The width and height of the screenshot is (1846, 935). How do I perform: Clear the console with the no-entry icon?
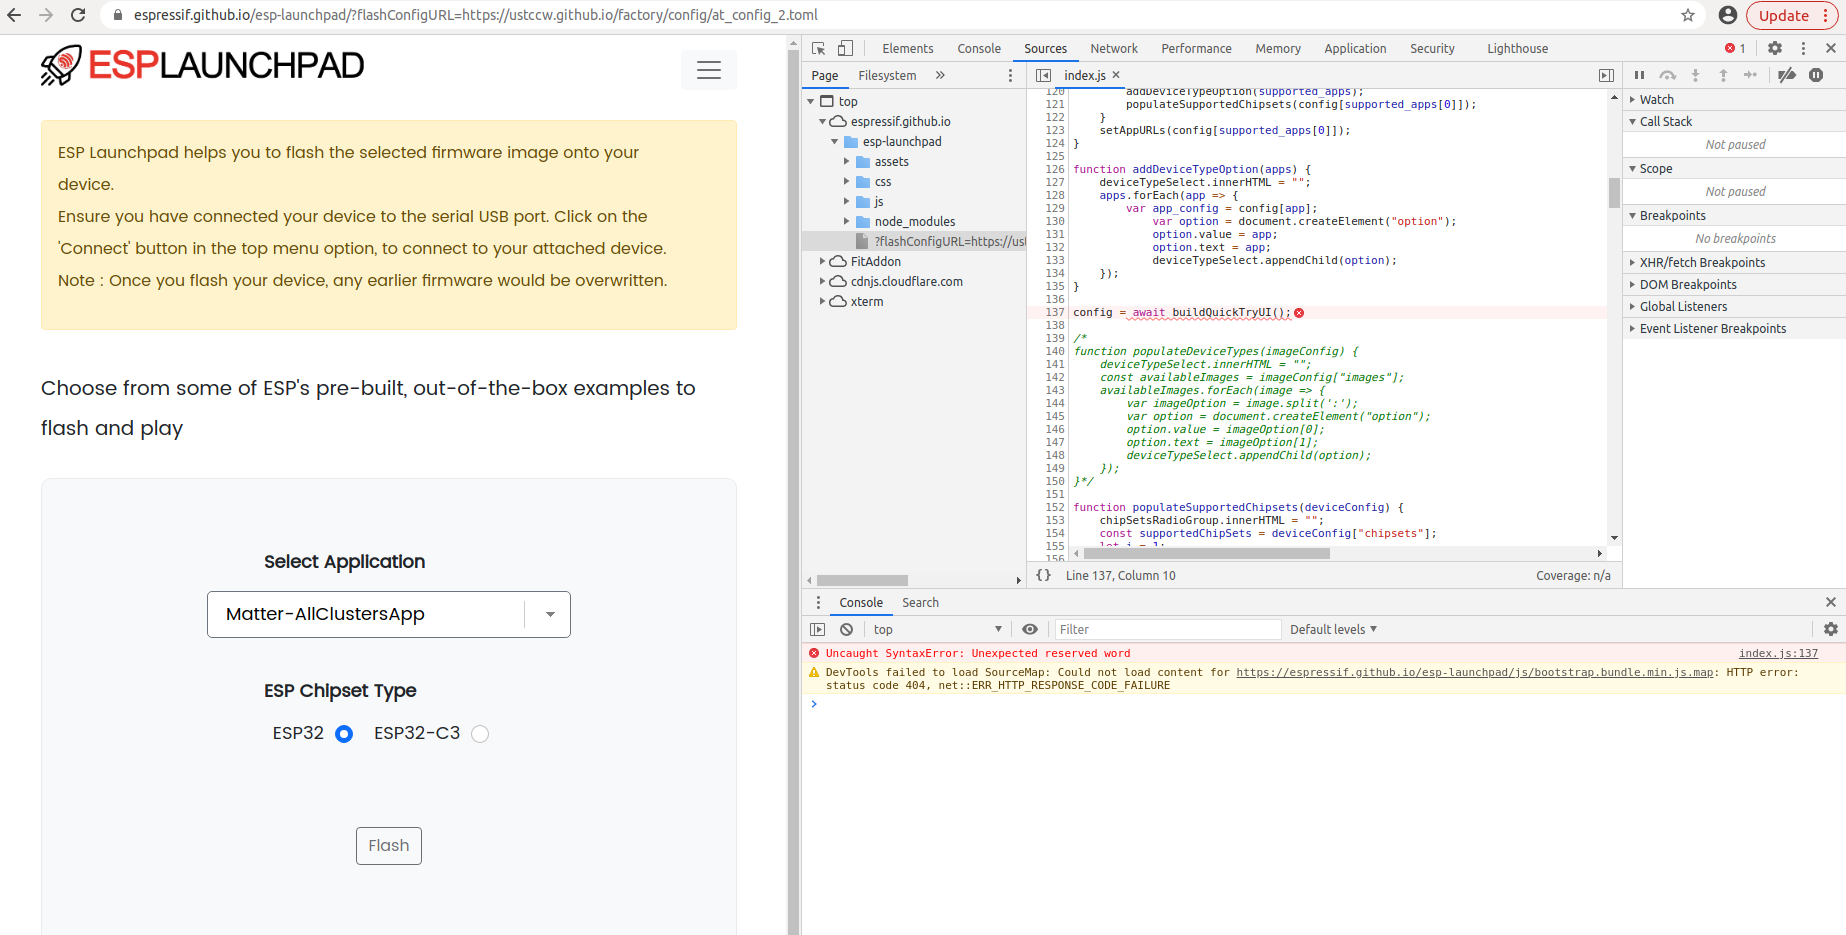point(846,628)
